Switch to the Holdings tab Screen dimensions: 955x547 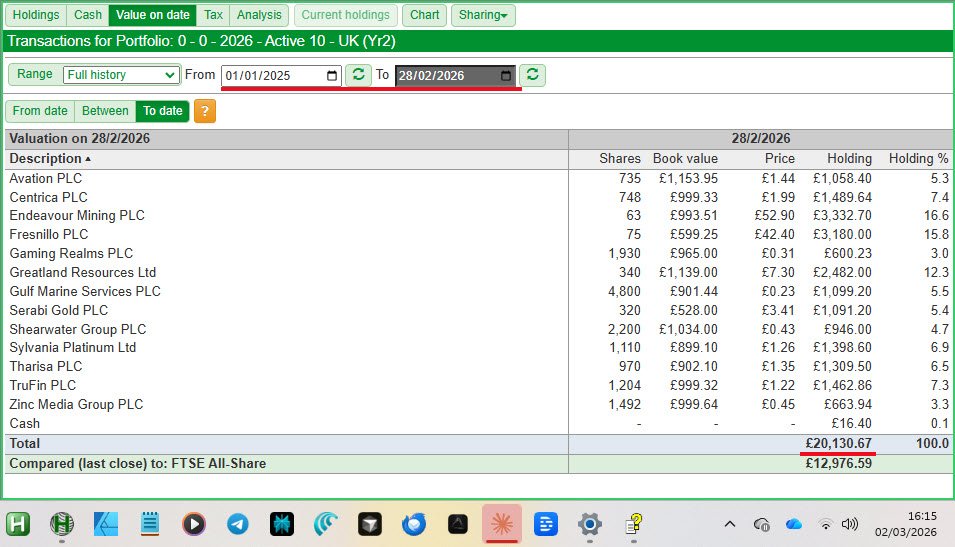(x=35, y=15)
